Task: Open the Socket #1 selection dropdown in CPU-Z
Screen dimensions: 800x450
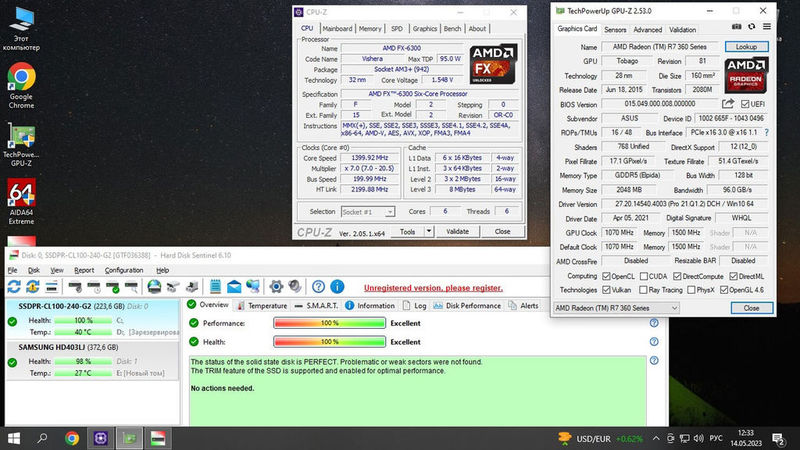Action: [368, 212]
